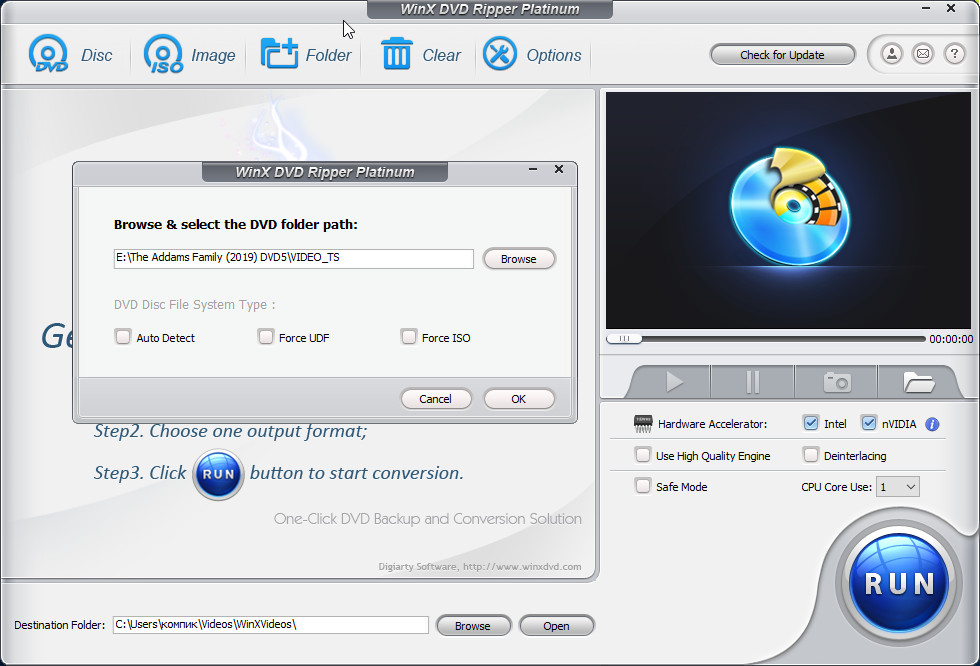The height and width of the screenshot is (666, 980).
Task: Click the hardware accelerator chip icon
Action: pos(642,424)
